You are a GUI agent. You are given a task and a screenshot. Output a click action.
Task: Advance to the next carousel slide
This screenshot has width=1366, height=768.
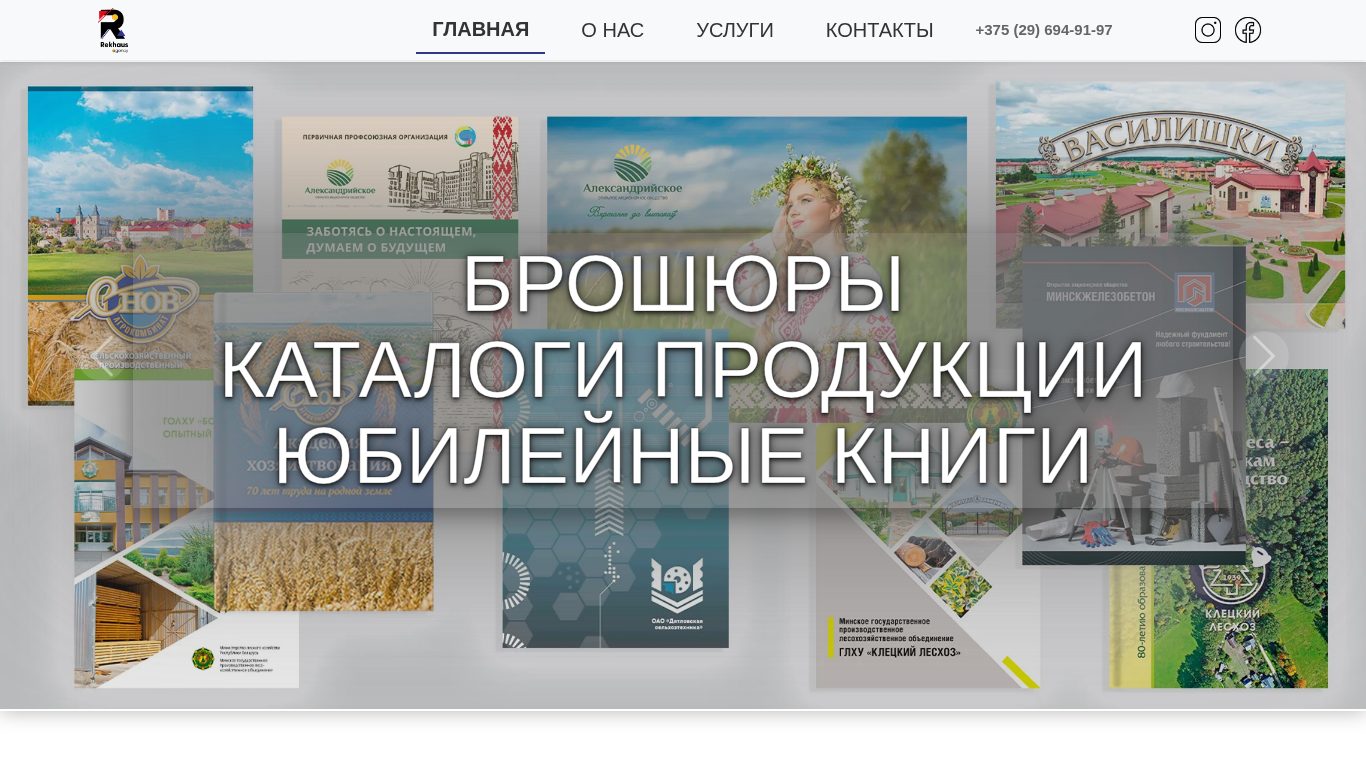pyautogui.click(x=1264, y=356)
